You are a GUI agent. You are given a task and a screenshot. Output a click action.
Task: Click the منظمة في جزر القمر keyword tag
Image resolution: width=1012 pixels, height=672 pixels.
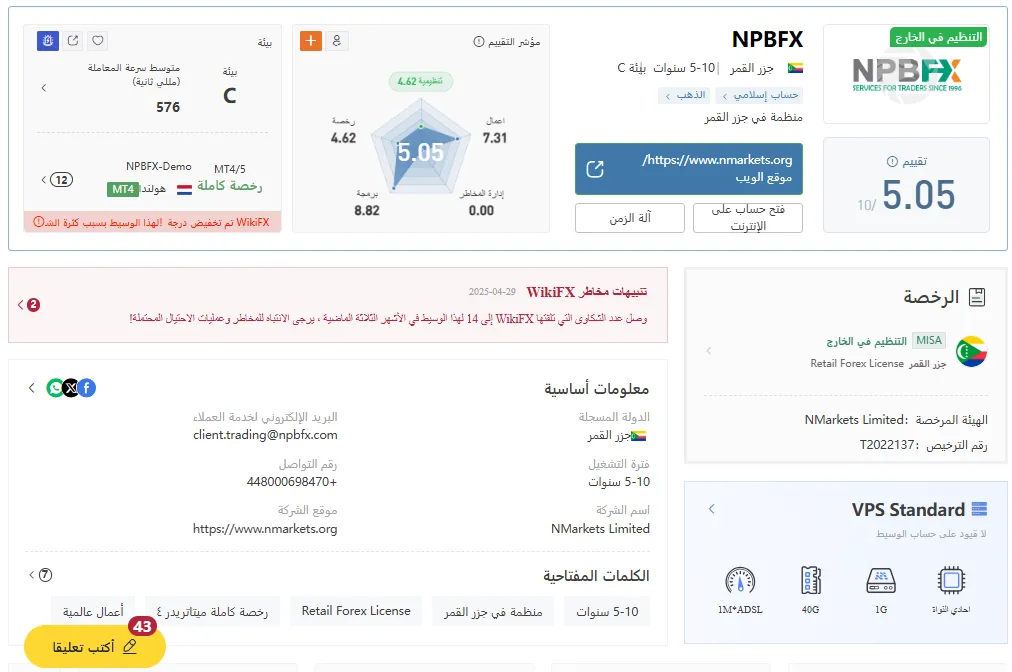tap(493, 611)
